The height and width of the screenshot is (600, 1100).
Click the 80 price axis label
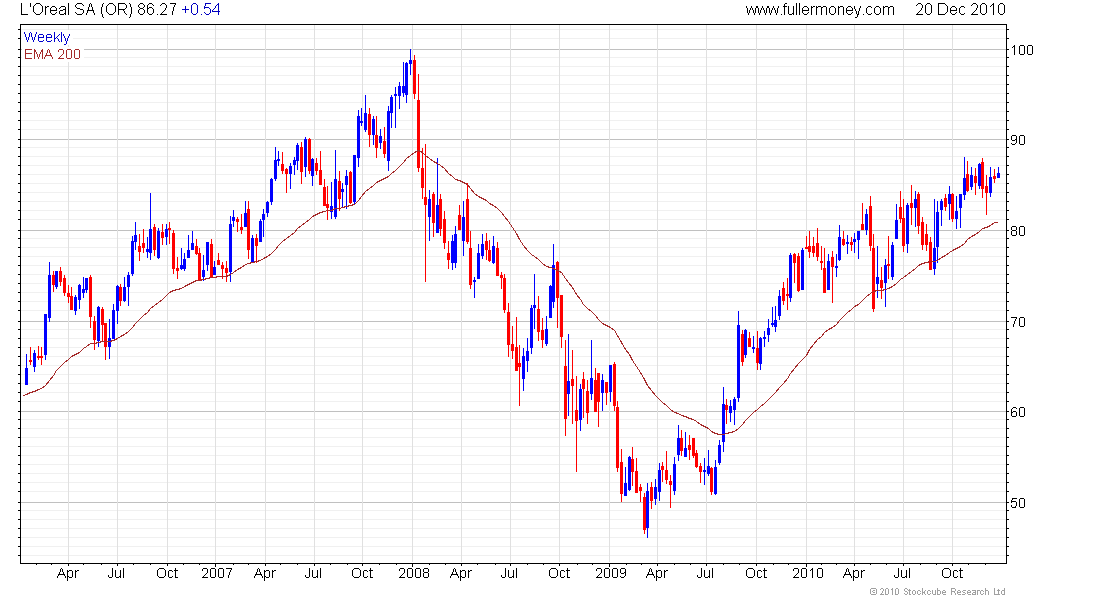pyautogui.click(x=1017, y=231)
